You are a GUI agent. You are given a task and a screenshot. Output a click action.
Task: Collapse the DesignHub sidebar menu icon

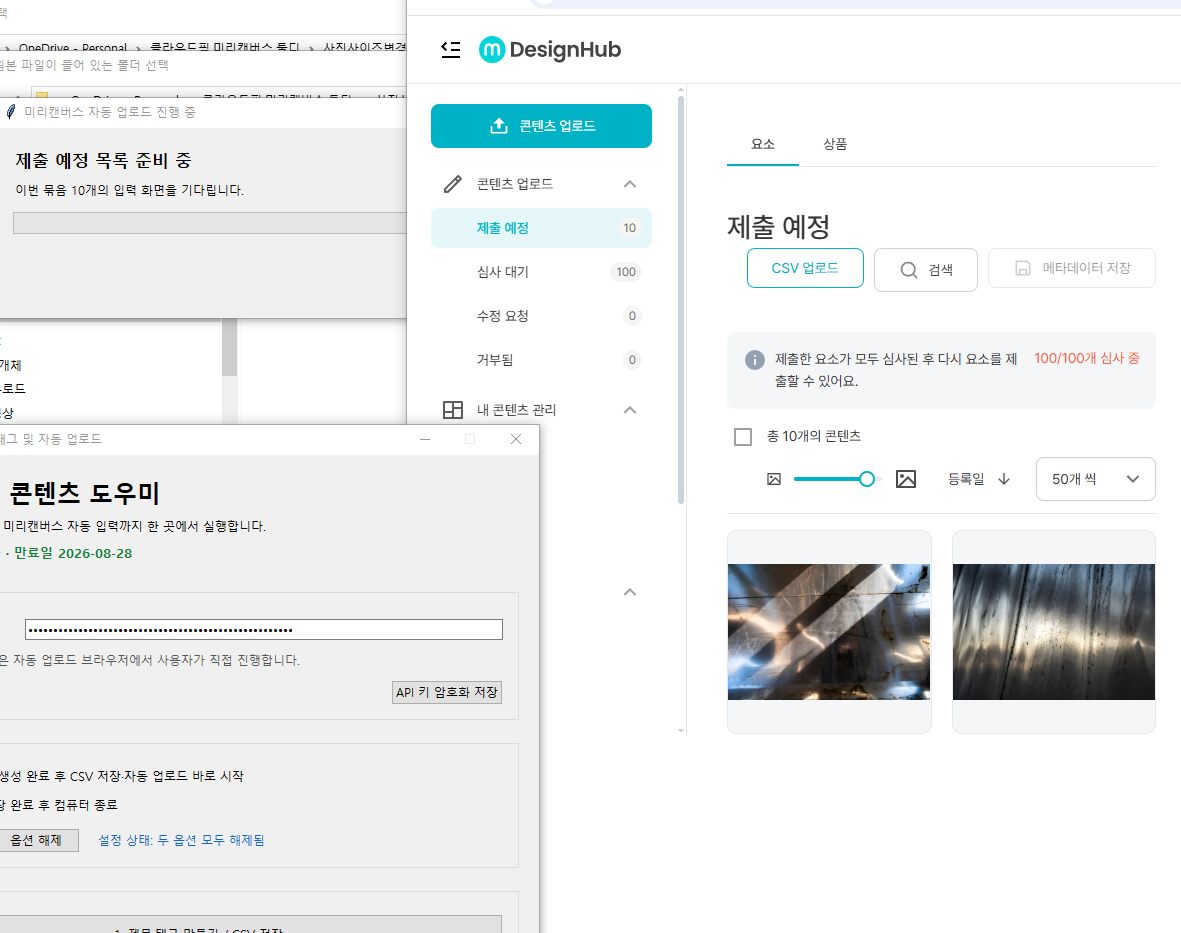click(450, 50)
